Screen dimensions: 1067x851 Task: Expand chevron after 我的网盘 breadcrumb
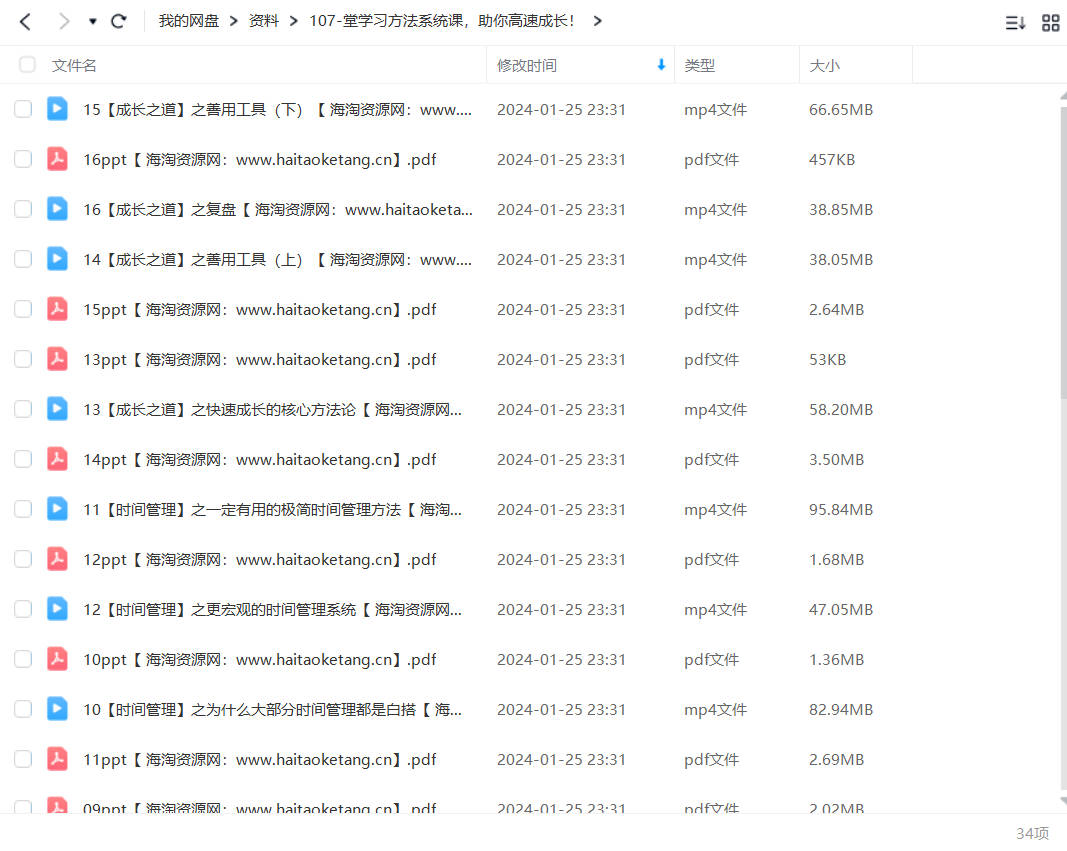click(x=233, y=21)
